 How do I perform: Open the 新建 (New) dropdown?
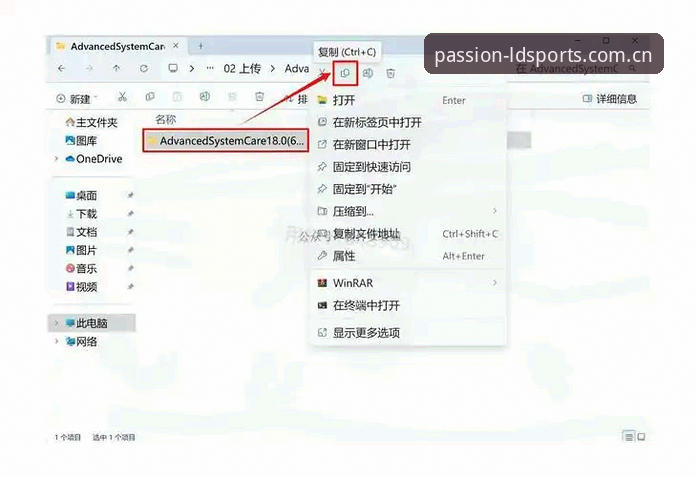77,99
